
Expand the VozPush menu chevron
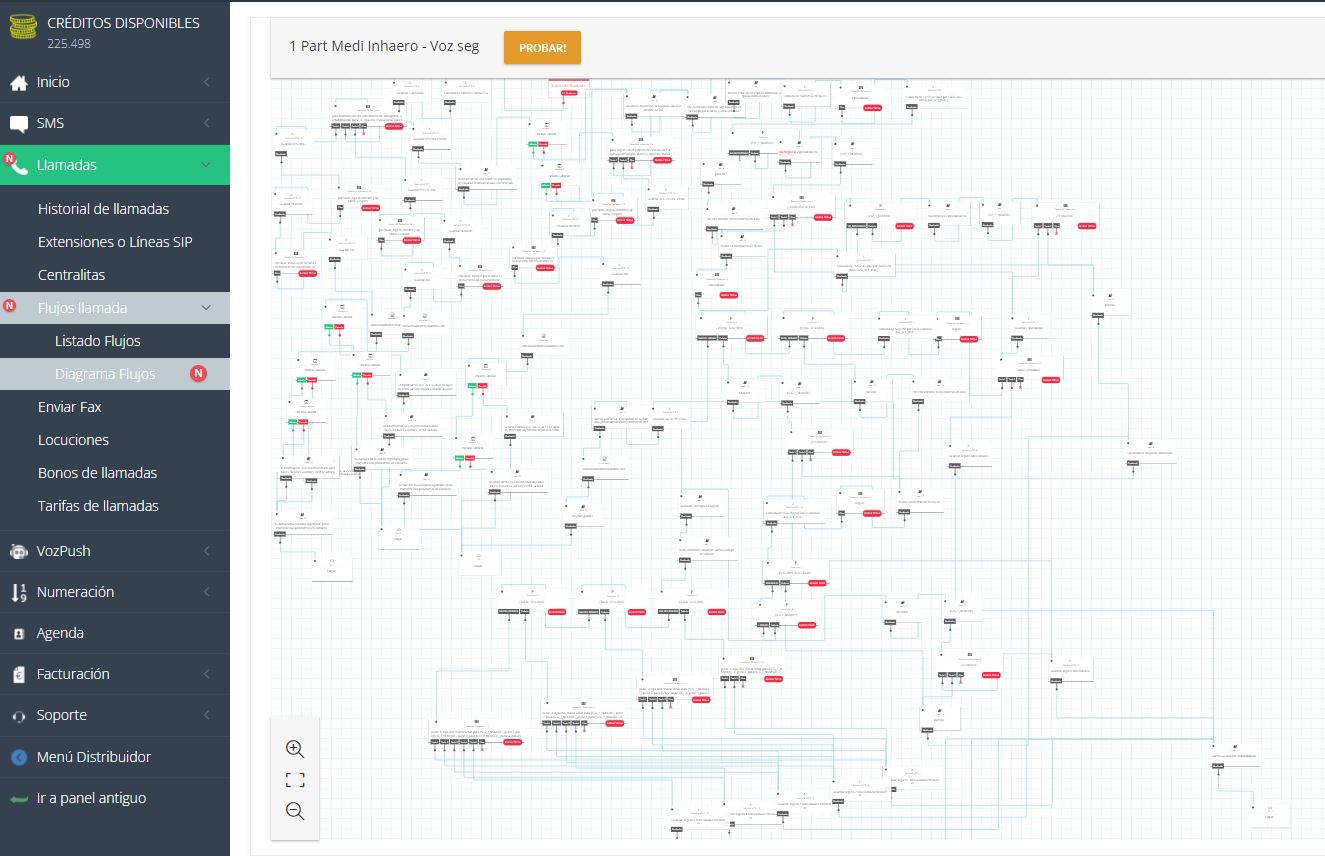pyautogui.click(x=206, y=551)
